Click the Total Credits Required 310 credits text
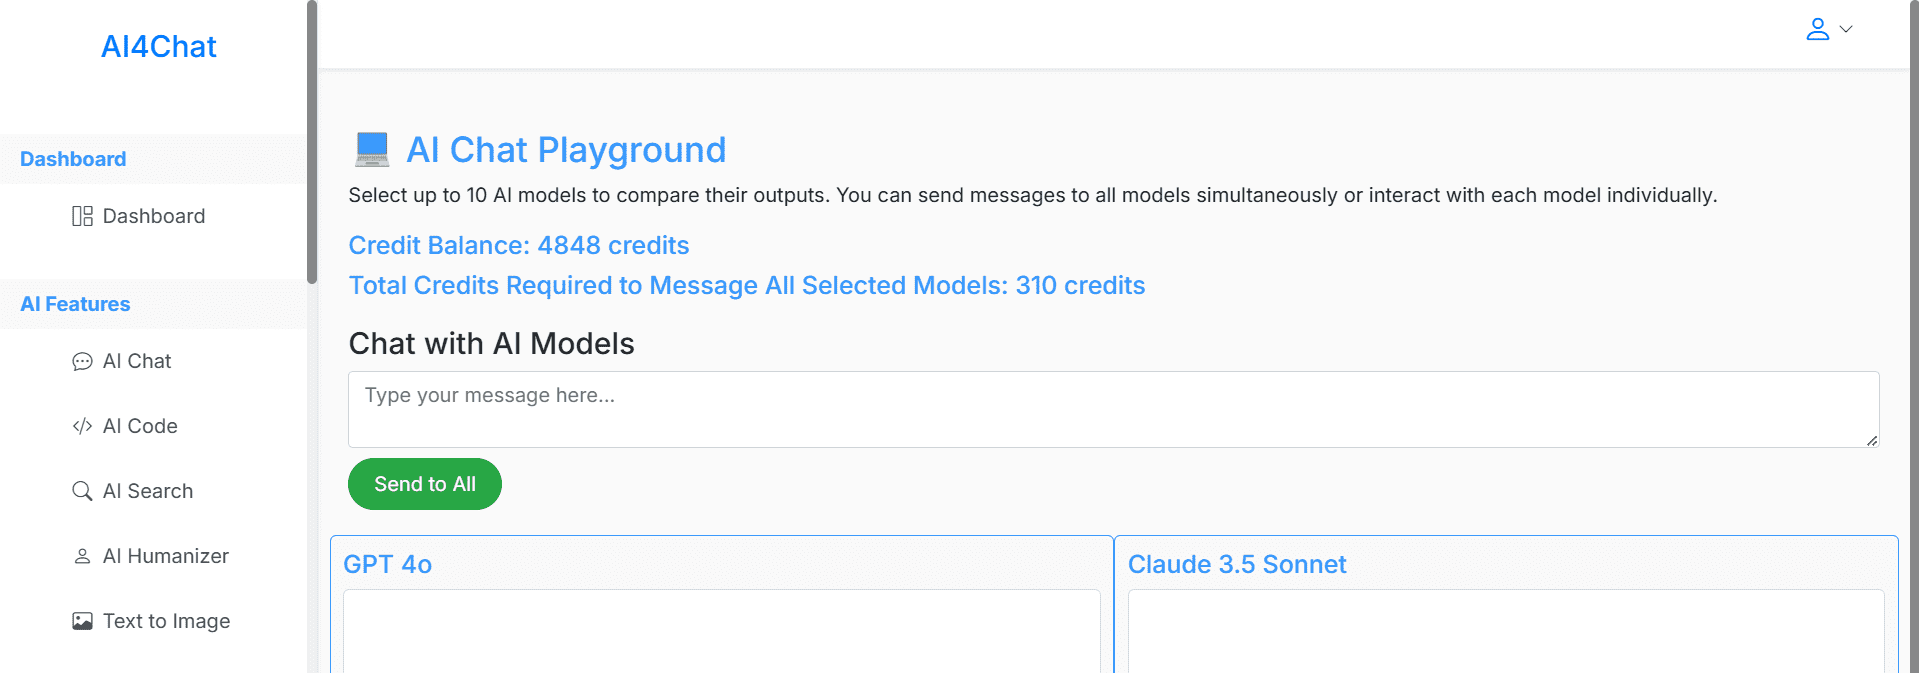The width and height of the screenshot is (1919, 673). point(747,285)
